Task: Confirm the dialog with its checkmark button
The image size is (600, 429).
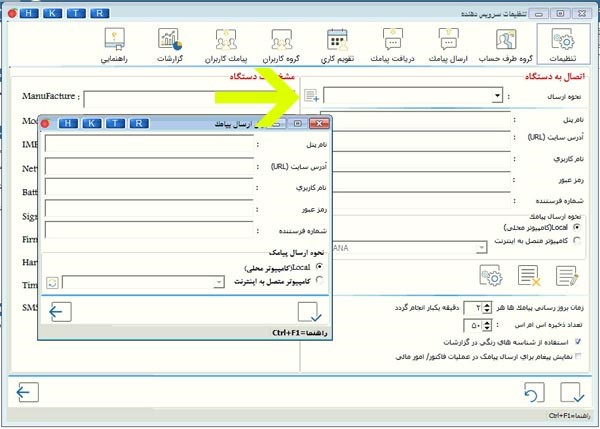Action: coord(309,312)
